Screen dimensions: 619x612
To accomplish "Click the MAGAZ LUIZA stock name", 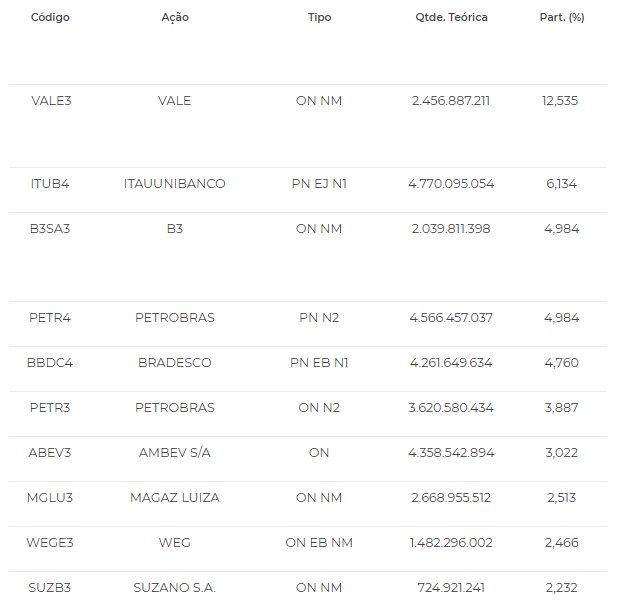I will click(175, 497).
